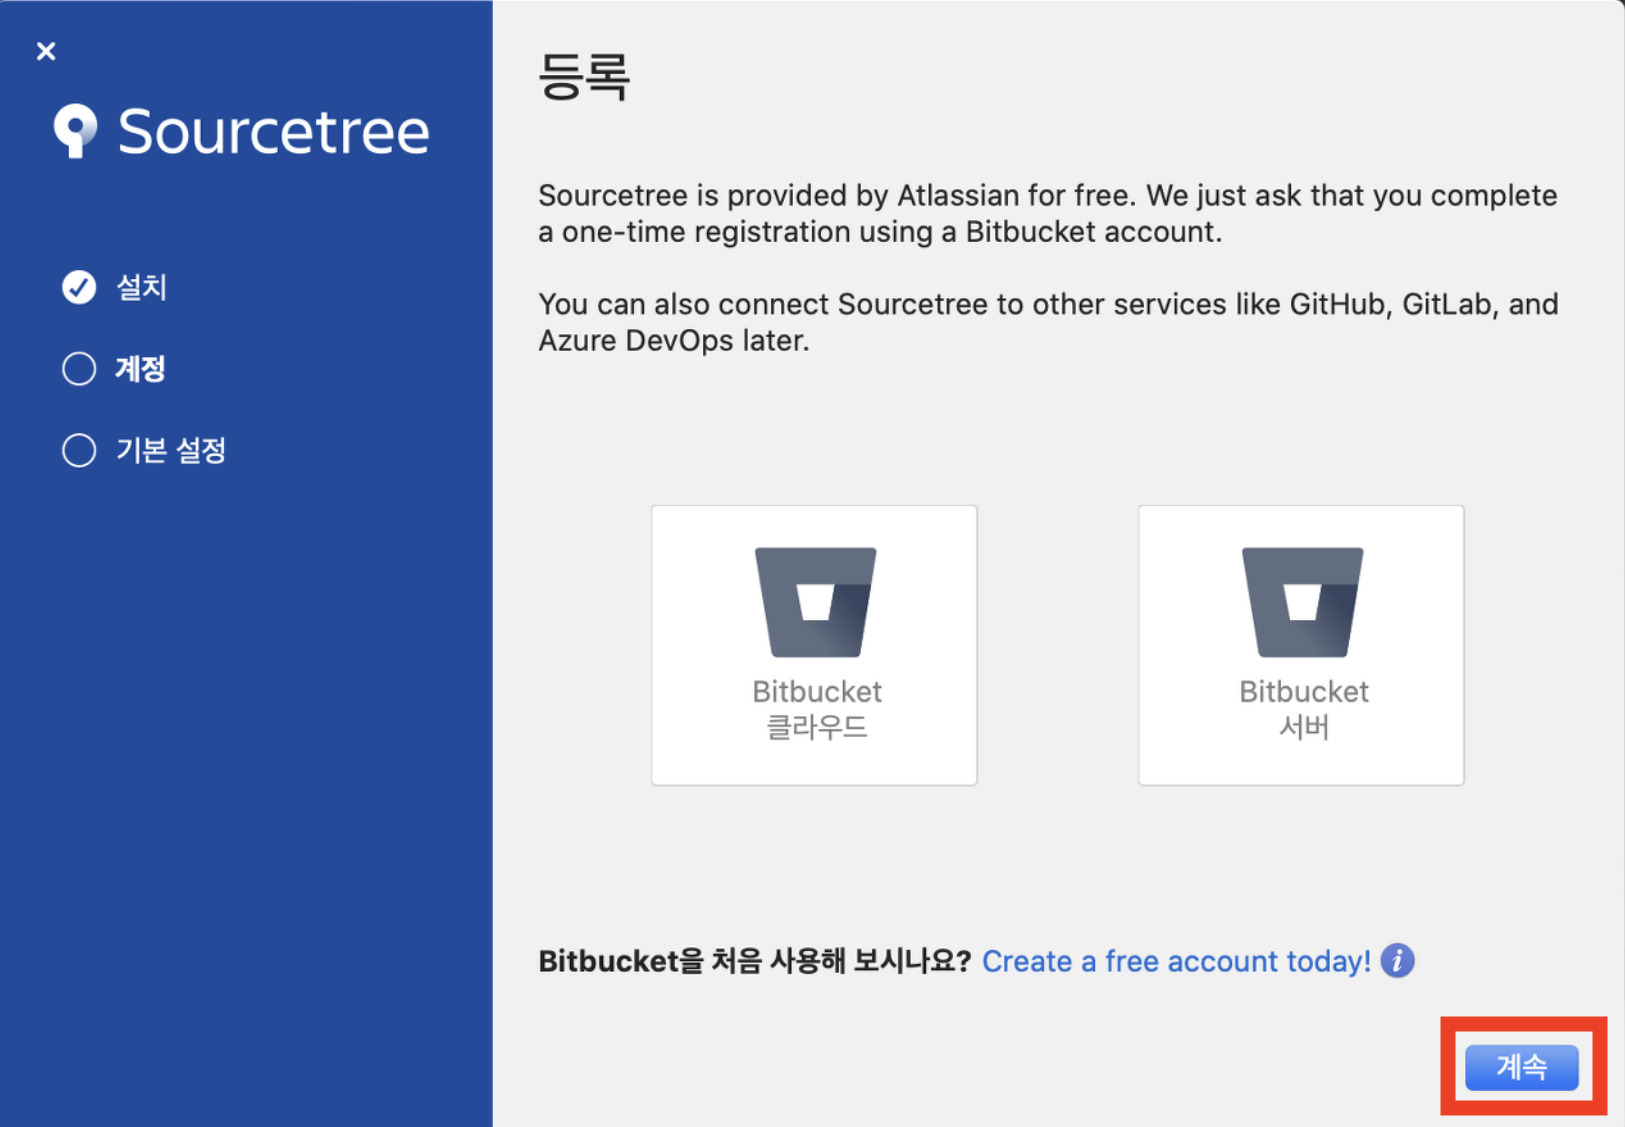Select the 기본 설정 step circle
Viewport: 1625px width, 1127px height.
(79, 450)
